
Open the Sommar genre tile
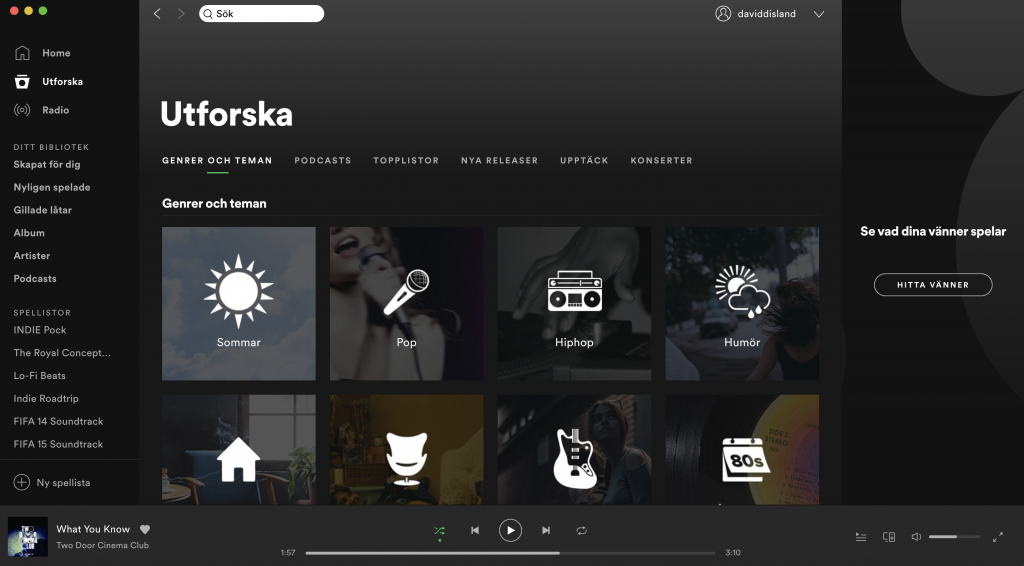pyautogui.click(x=239, y=304)
